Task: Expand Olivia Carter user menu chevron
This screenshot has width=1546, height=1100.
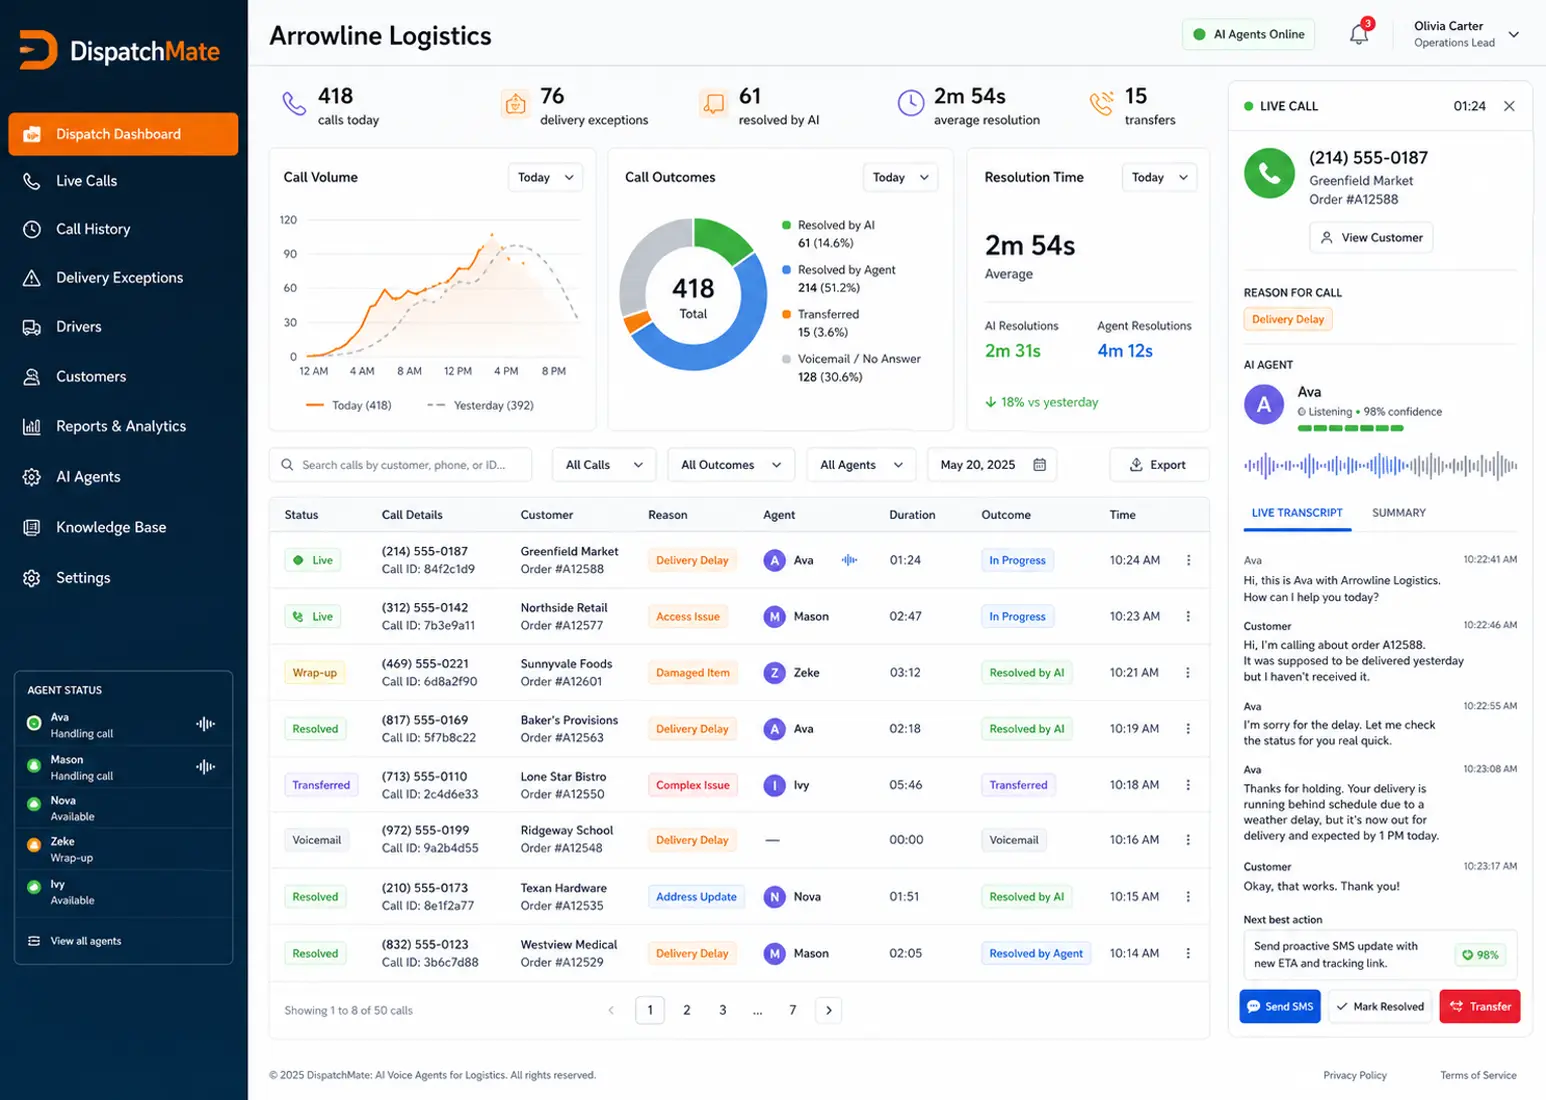Action: pyautogui.click(x=1513, y=34)
